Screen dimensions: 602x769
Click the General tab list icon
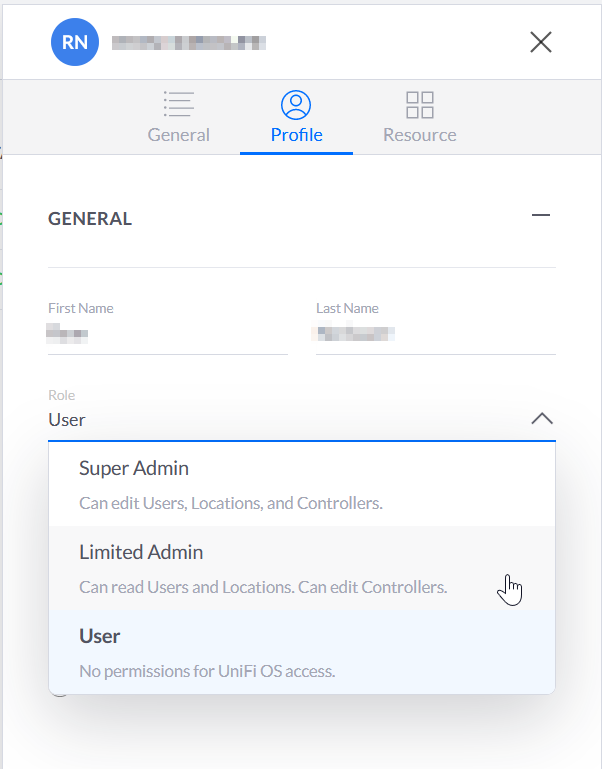click(179, 104)
